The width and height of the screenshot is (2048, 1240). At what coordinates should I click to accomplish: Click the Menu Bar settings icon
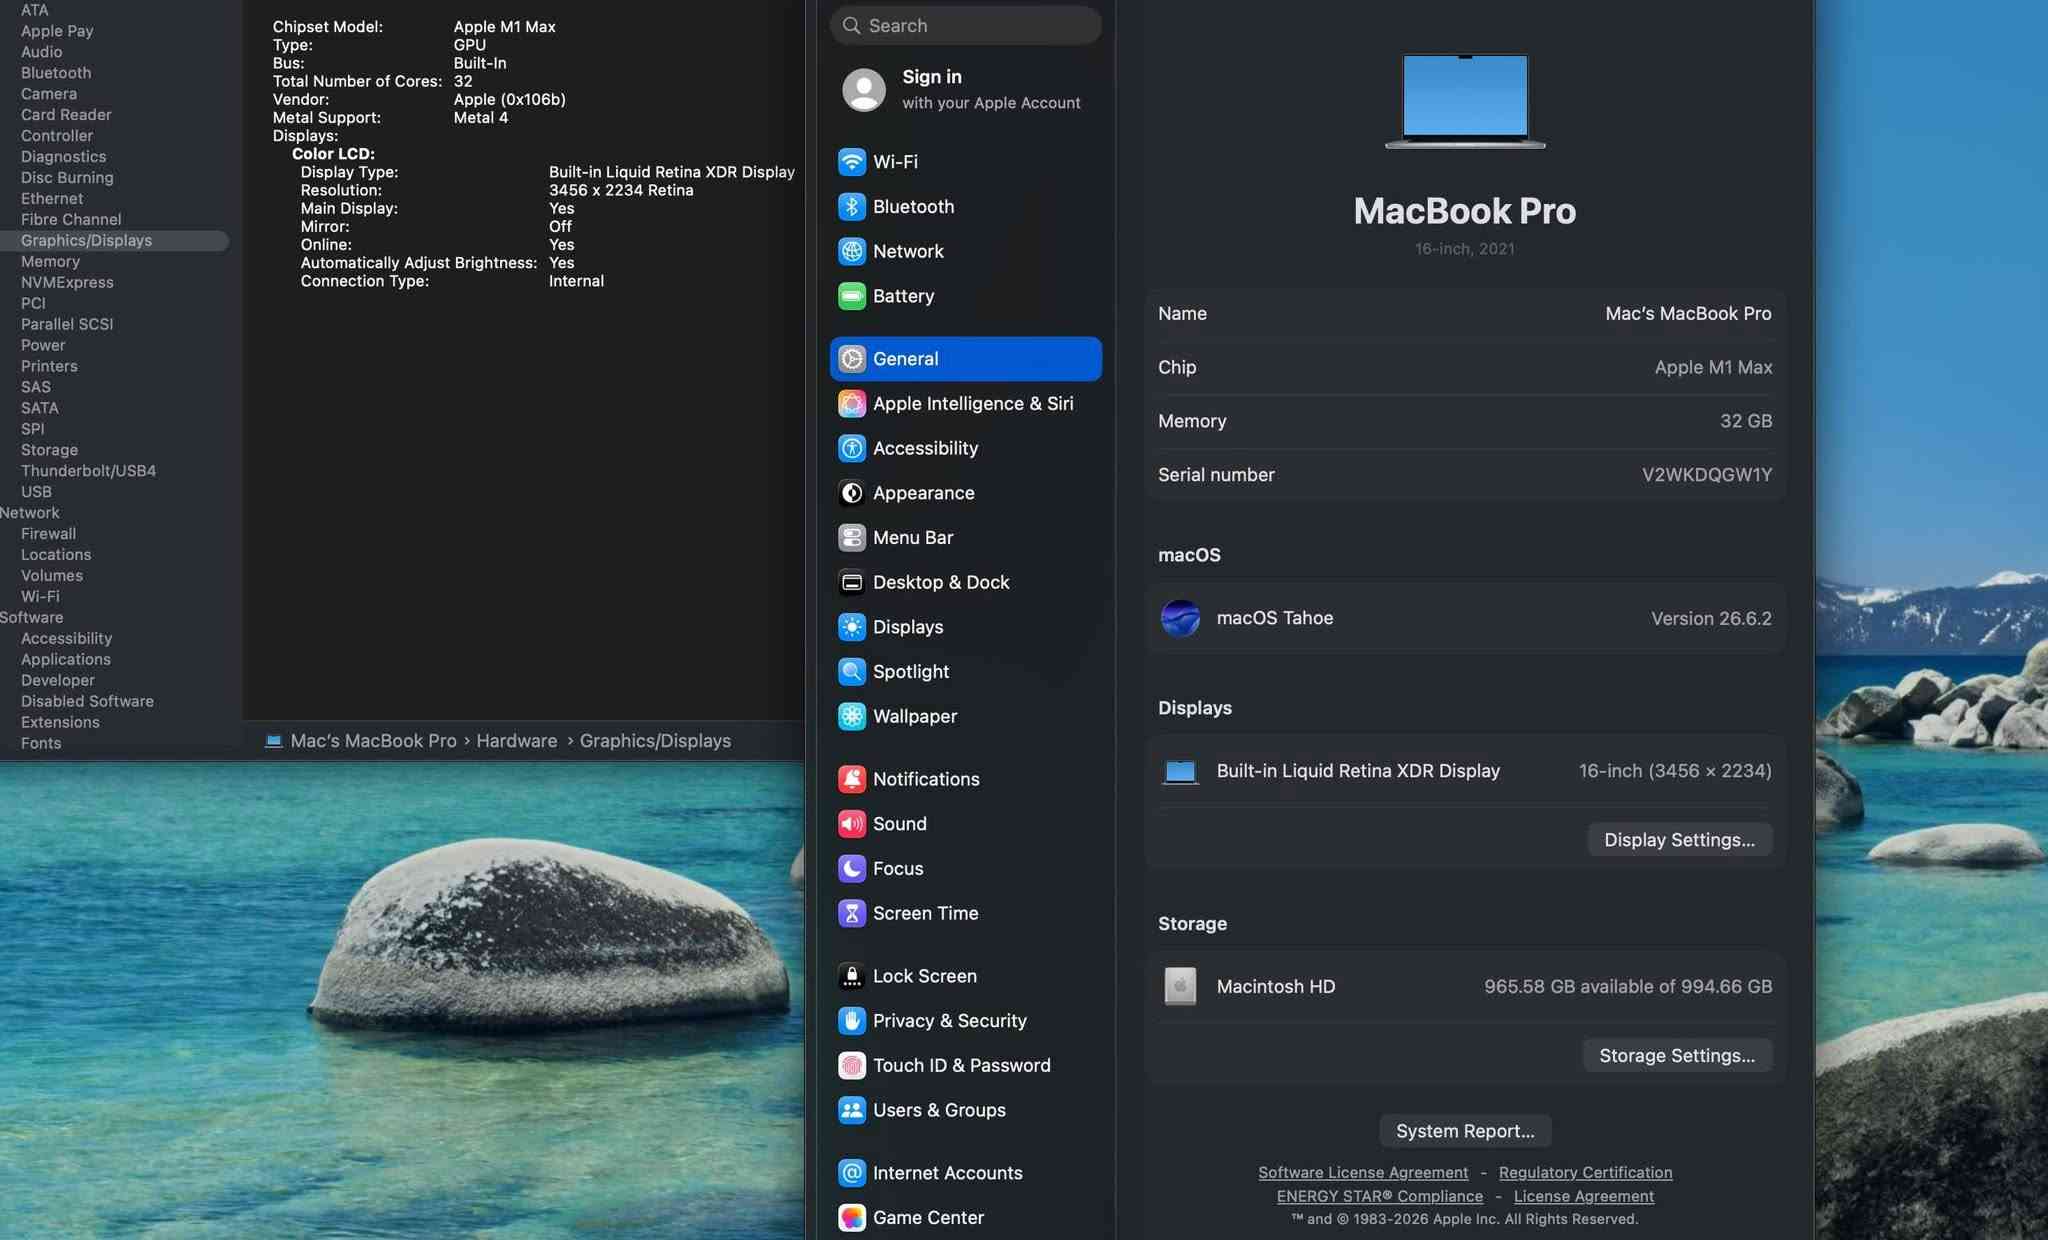tap(851, 537)
